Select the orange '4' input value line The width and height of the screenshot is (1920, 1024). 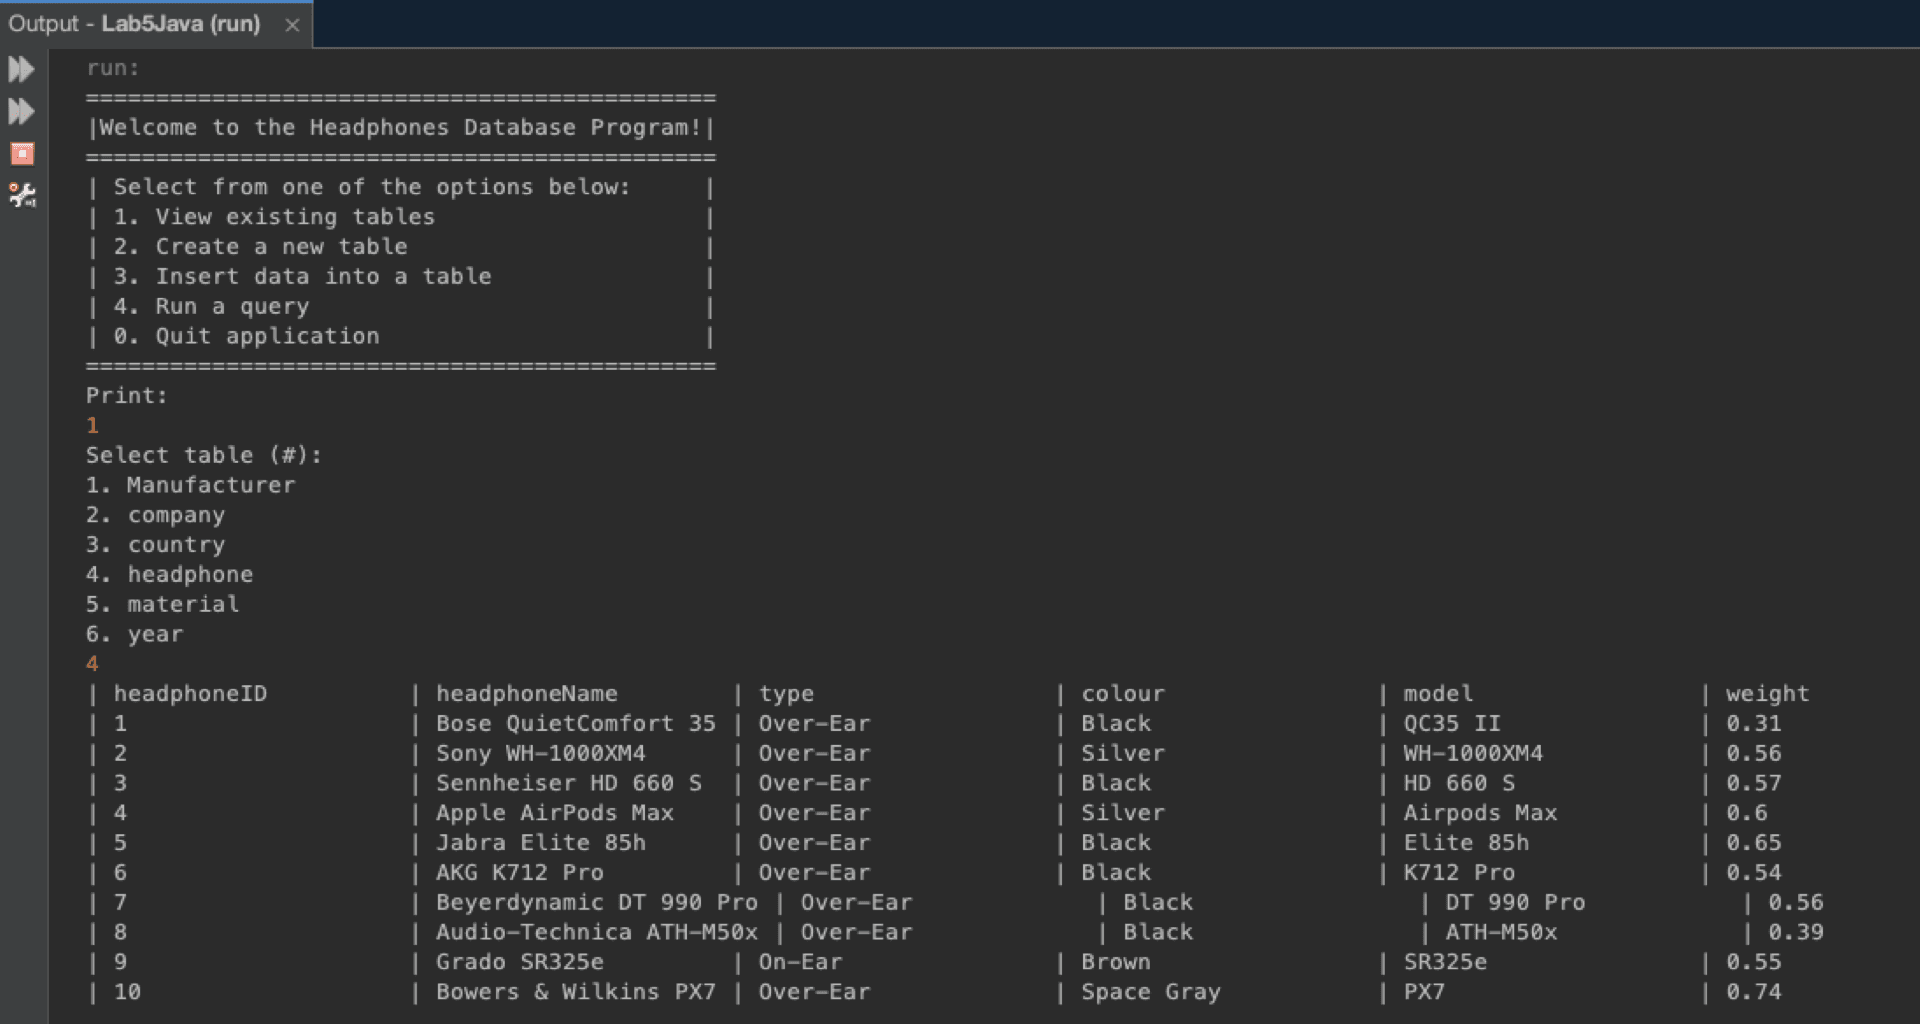92,663
